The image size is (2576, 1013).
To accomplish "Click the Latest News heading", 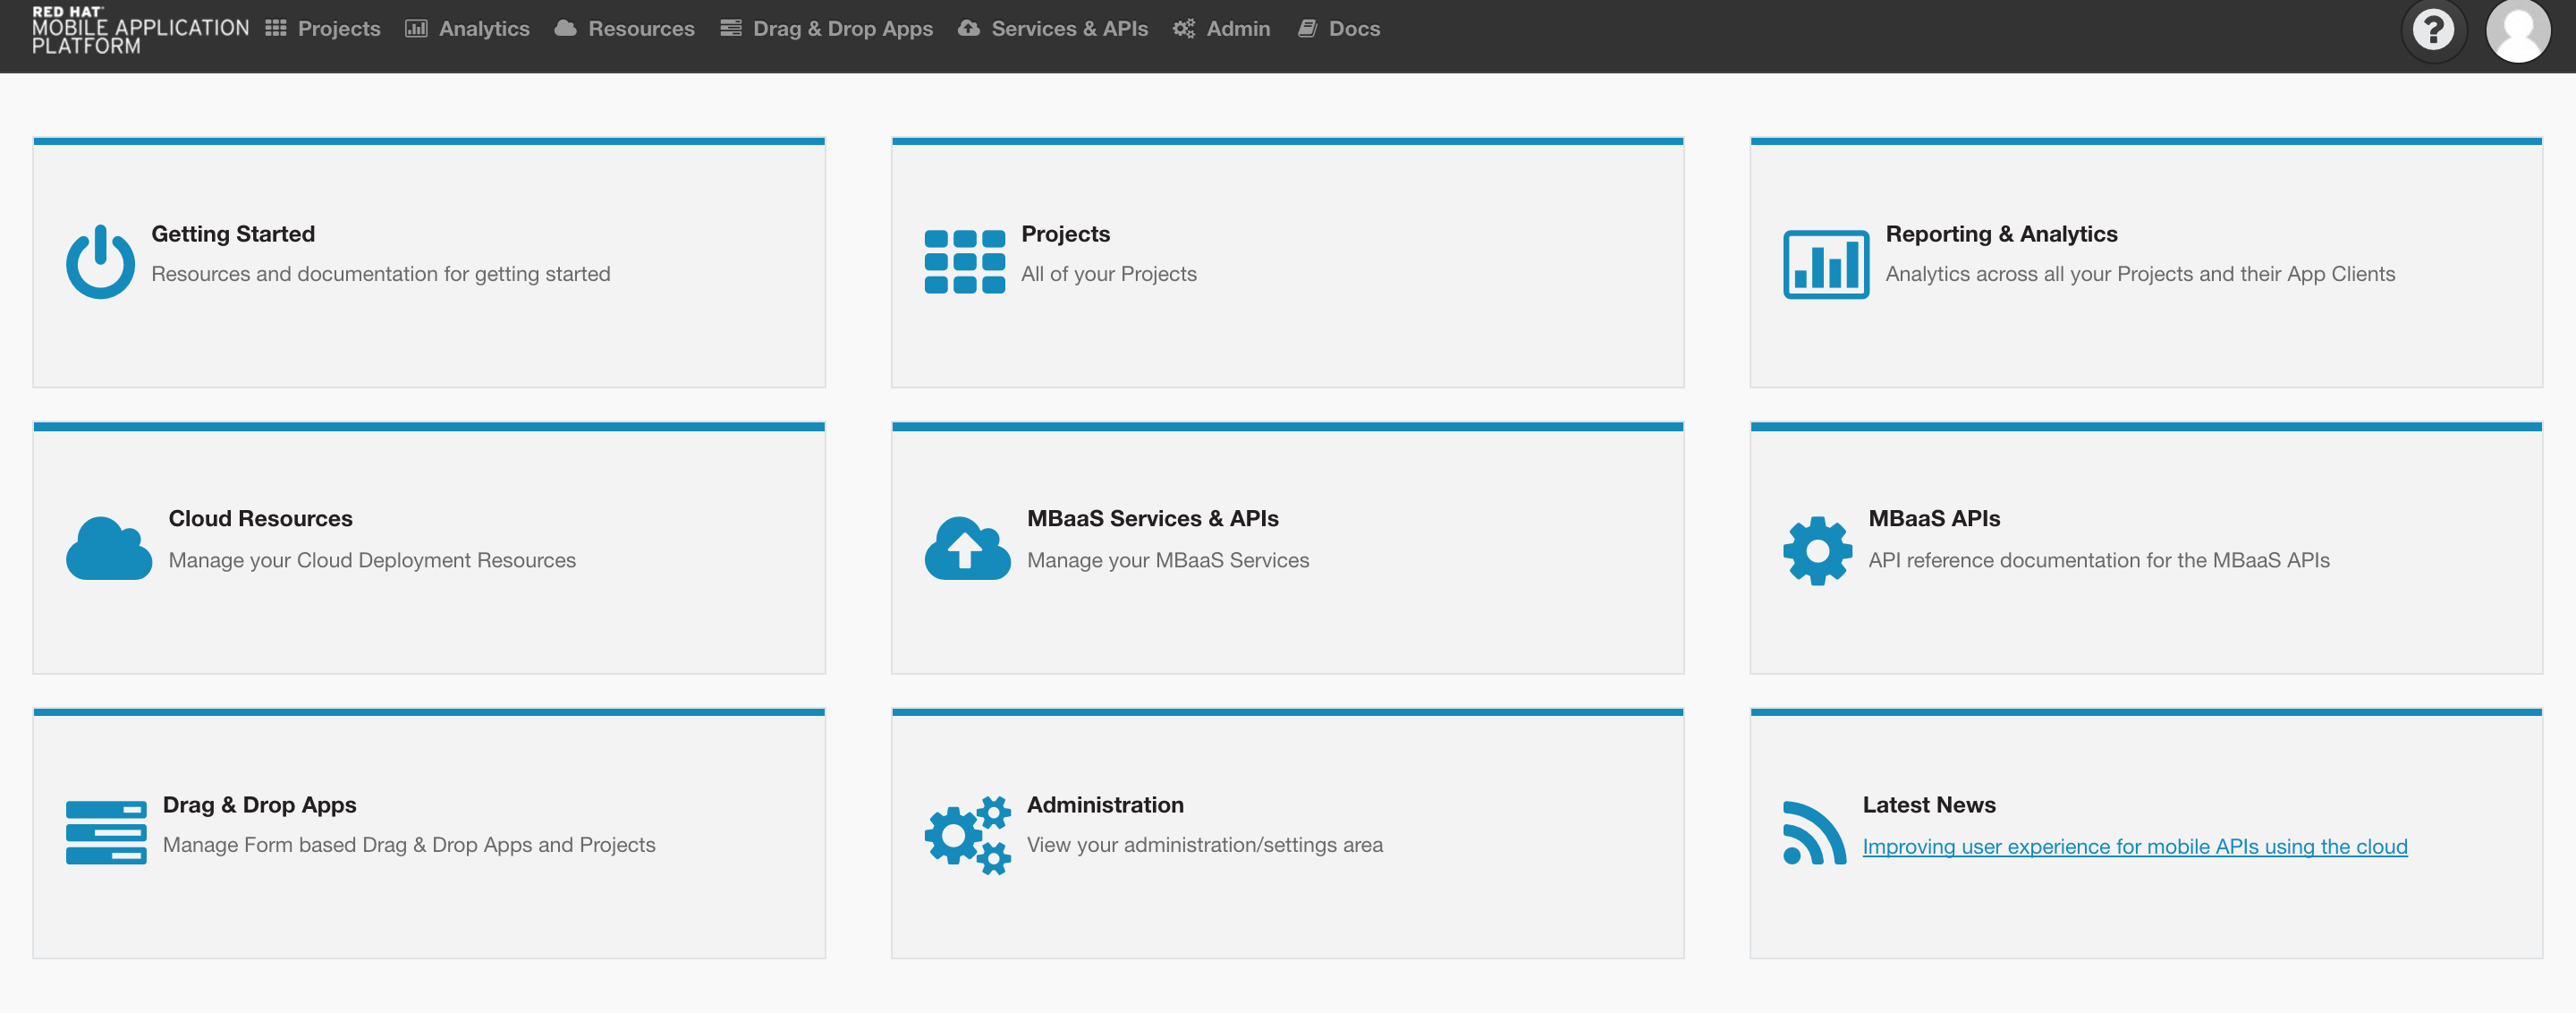I will (1928, 804).
